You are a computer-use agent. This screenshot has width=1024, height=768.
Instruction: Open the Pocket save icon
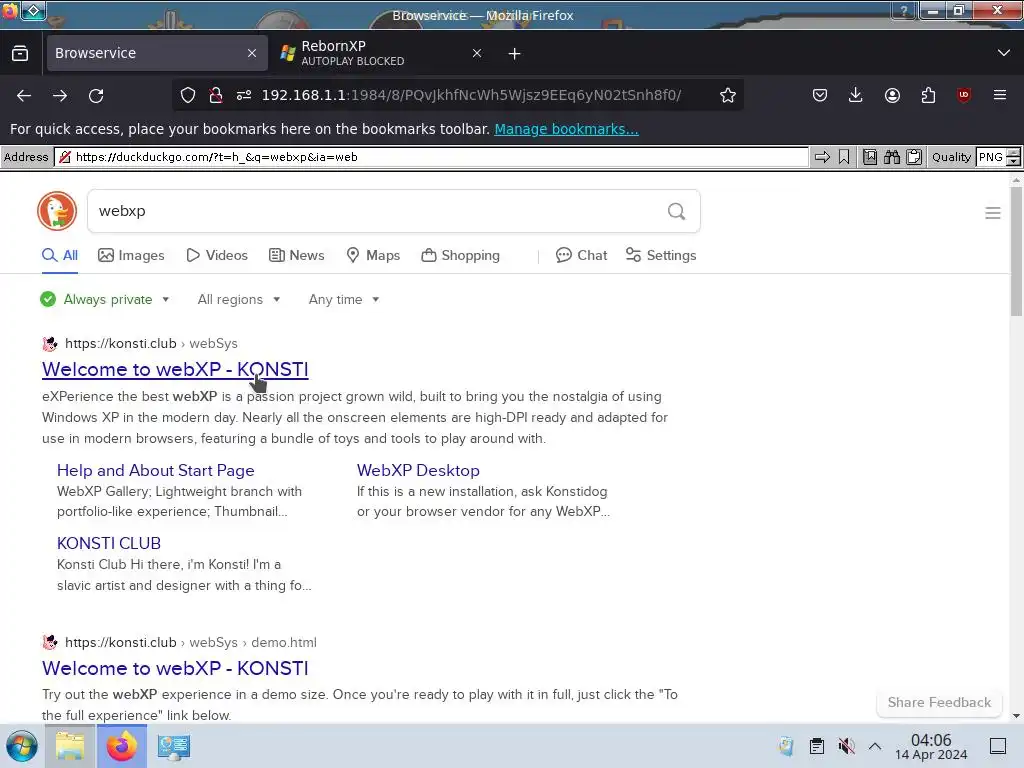coord(820,95)
